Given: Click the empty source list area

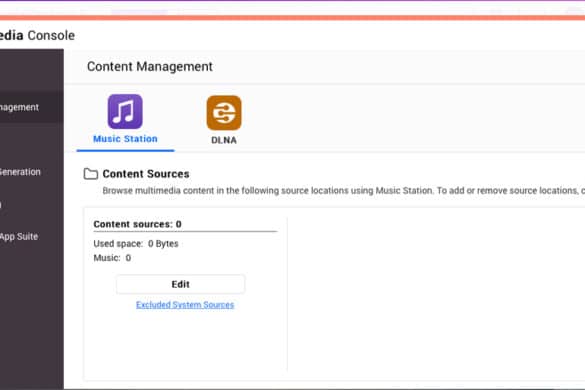Looking at the screenshot, I should pos(436,294).
